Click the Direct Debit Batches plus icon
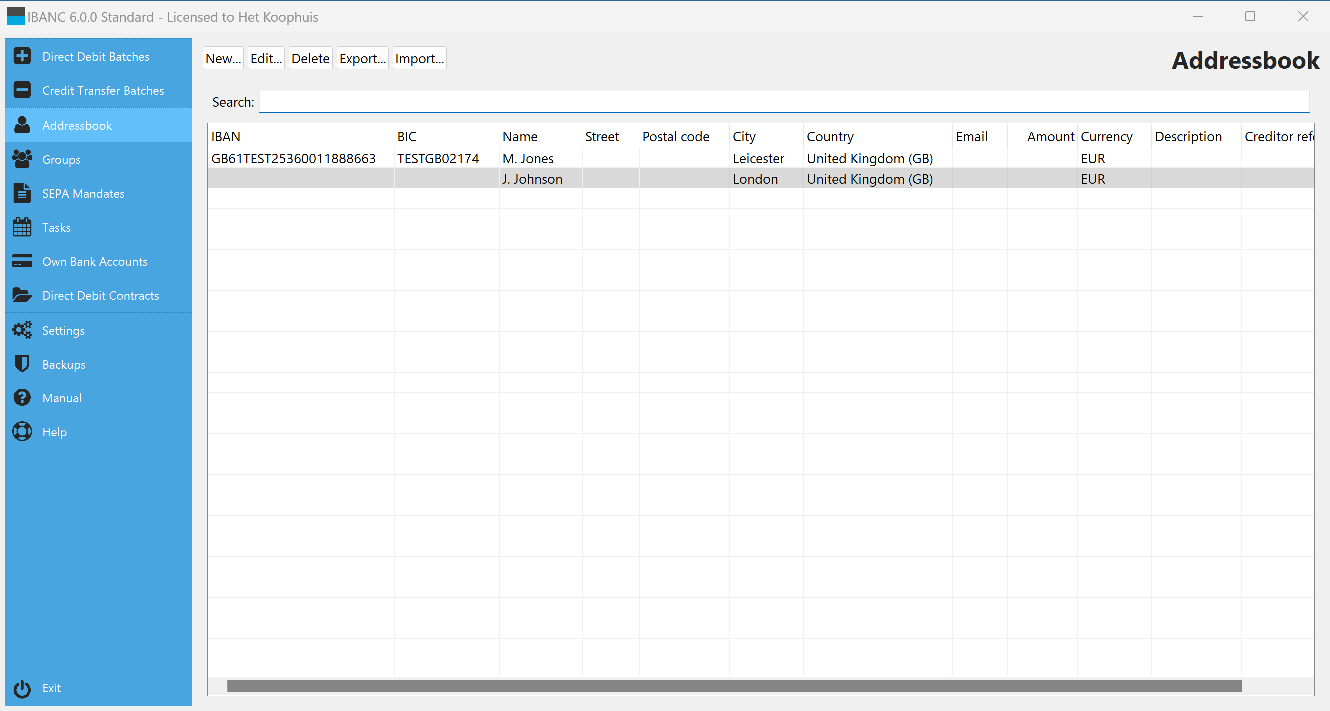The height and width of the screenshot is (711, 1330). click(x=22, y=57)
